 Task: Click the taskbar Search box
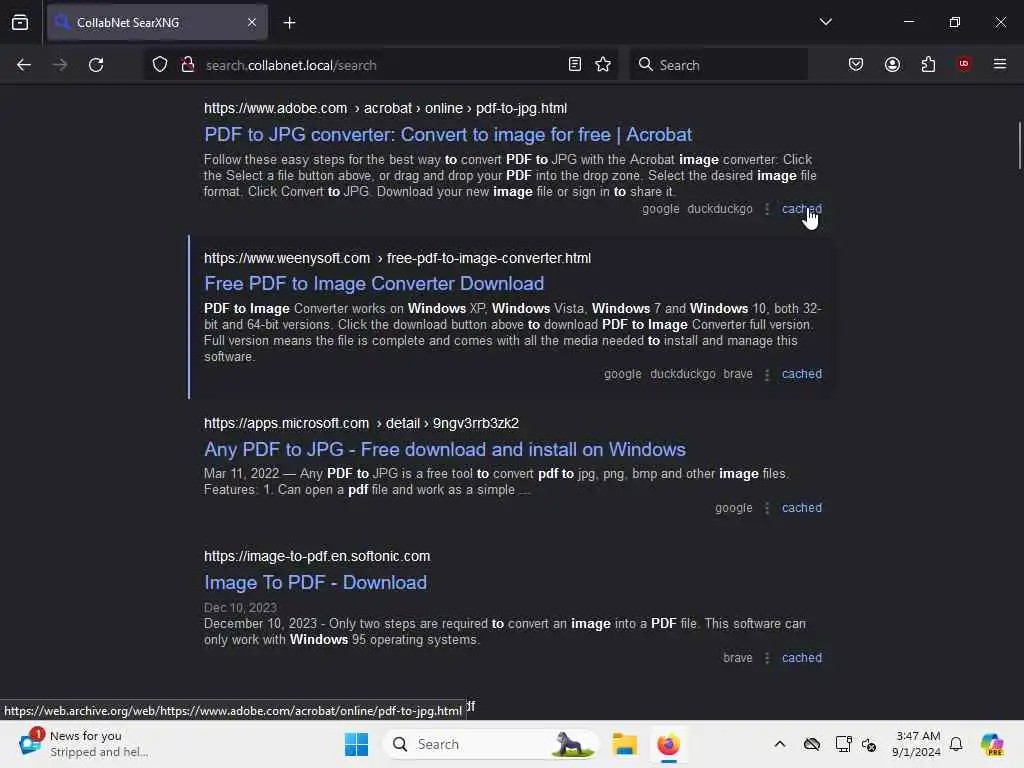coord(490,744)
